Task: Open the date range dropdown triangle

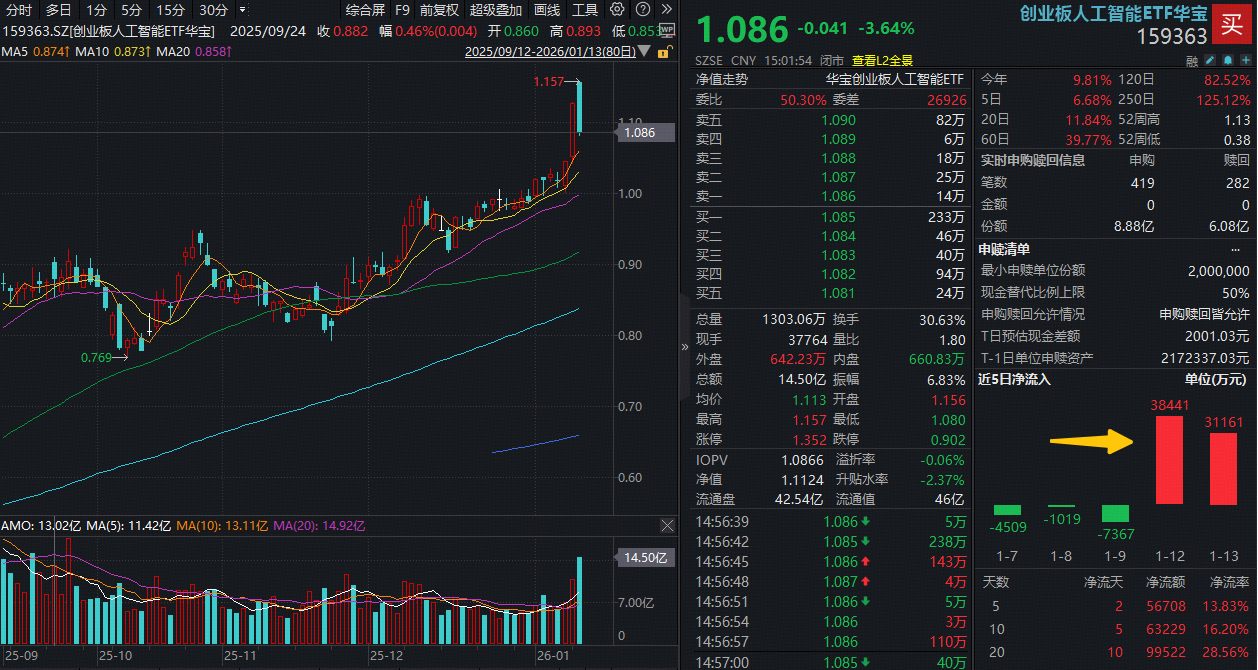Action: pyautogui.click(x=645, y=51)
